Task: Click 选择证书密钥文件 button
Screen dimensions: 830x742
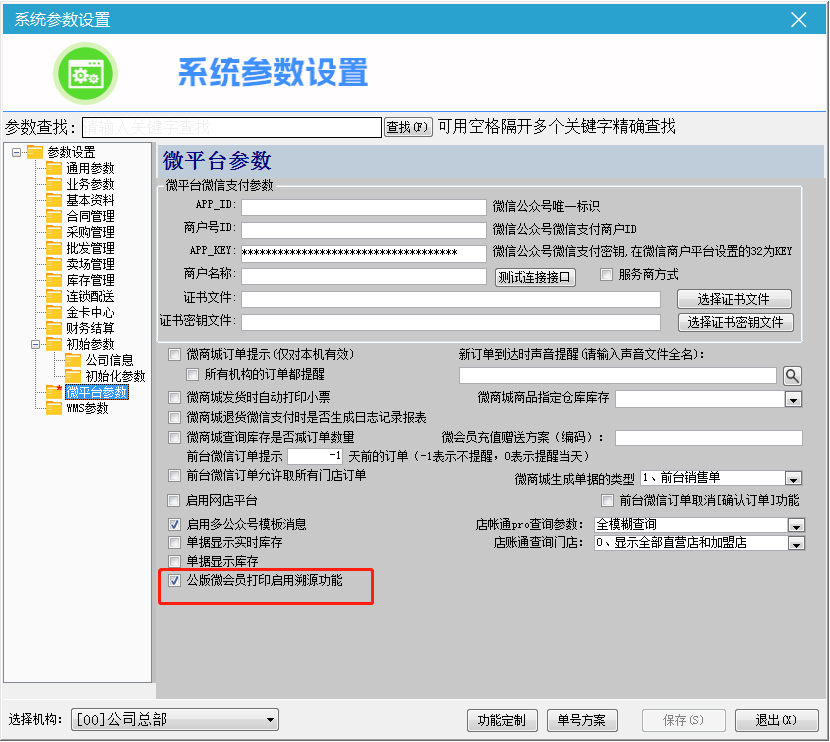Action: pyautogui.click(x=735, y=322)
